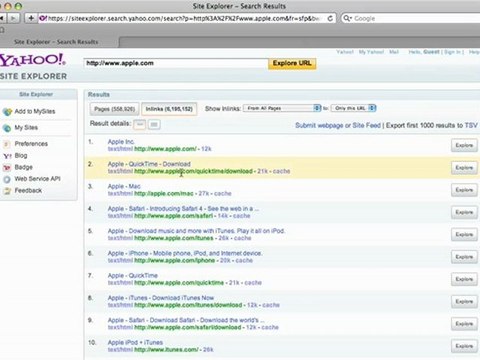Select the Site Explorer browser tab
This screenshot has width=480, height=360.
tap(56, 42)
